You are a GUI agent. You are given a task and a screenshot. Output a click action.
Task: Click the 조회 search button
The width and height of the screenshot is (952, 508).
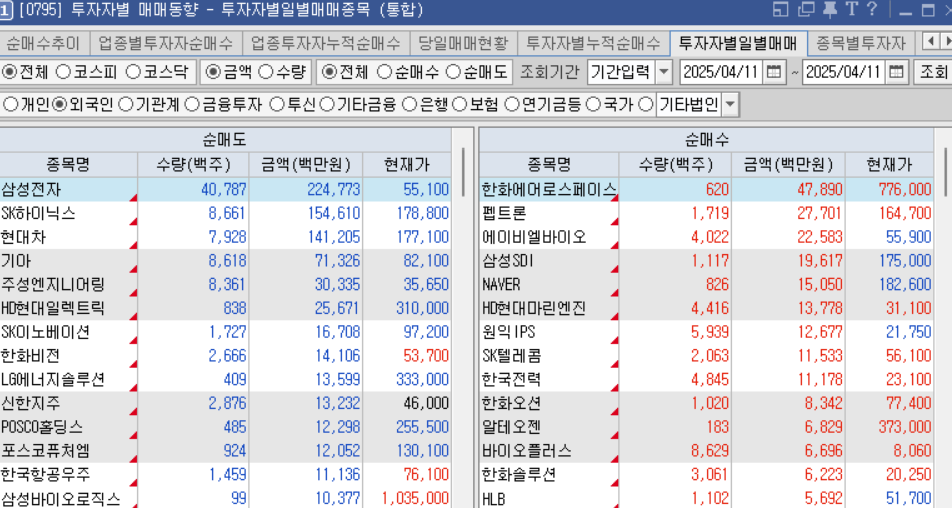[x=933, y=72]
